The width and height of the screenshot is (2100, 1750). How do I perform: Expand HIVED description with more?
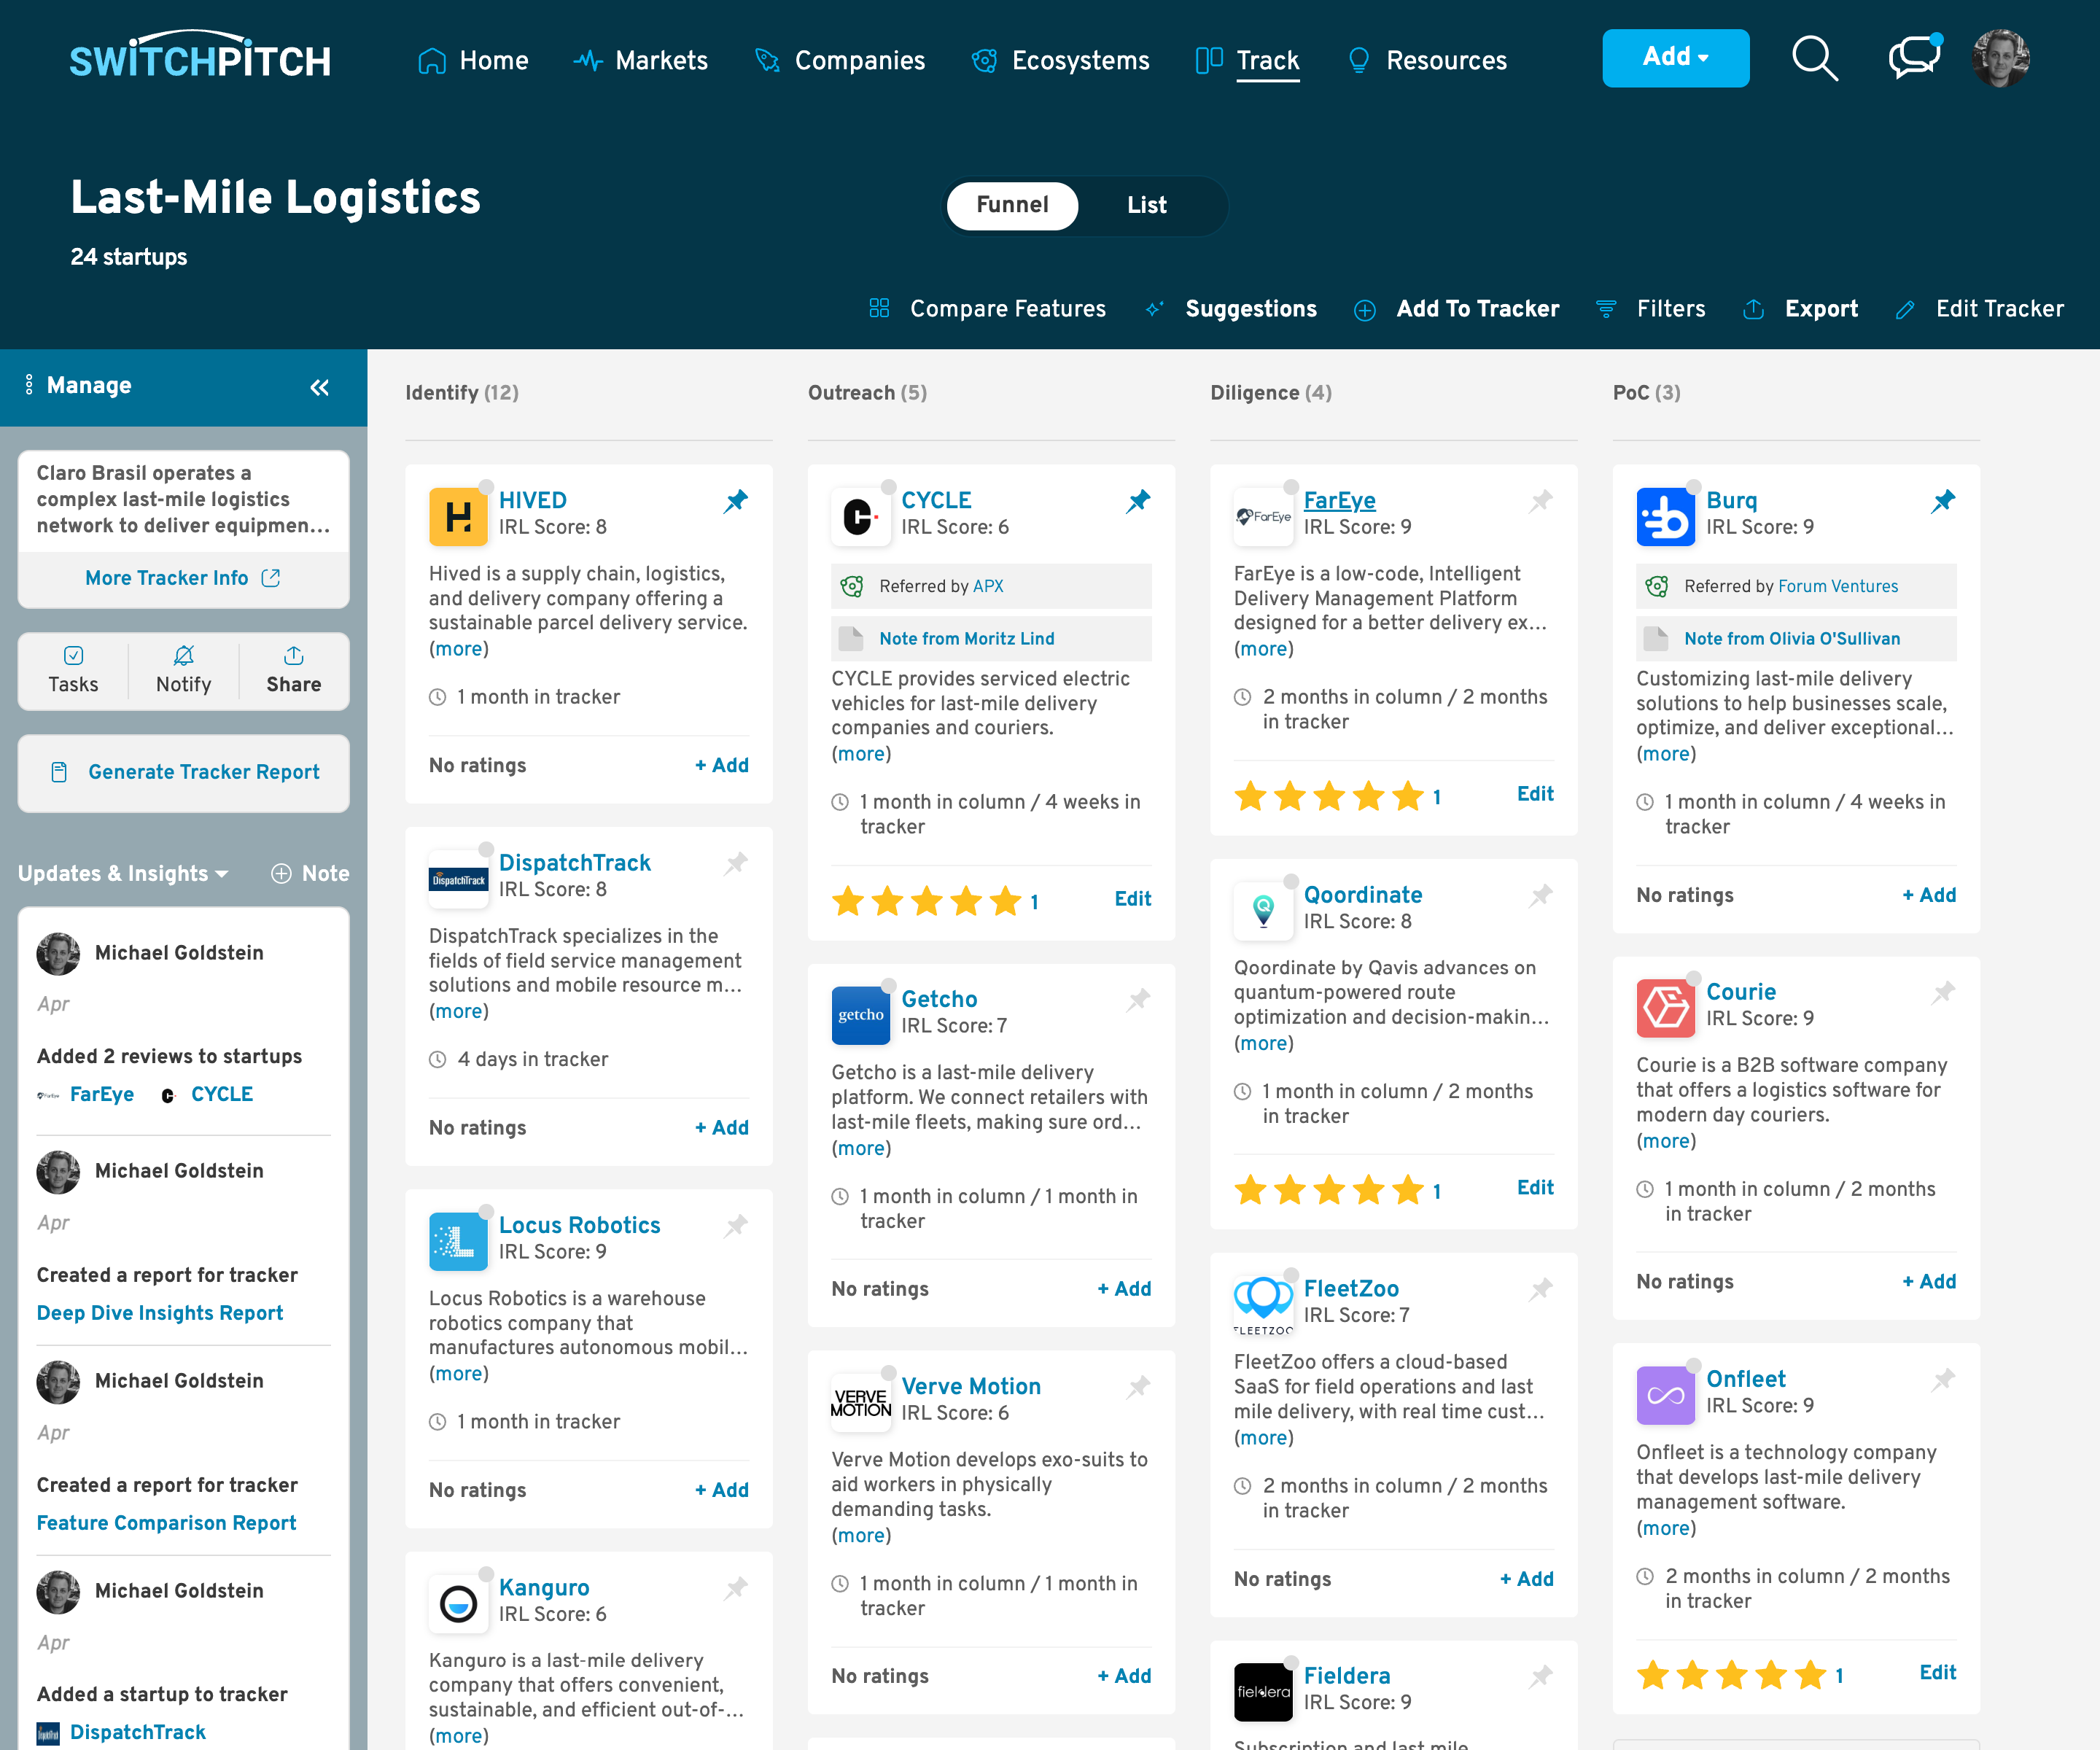point(459,648)
